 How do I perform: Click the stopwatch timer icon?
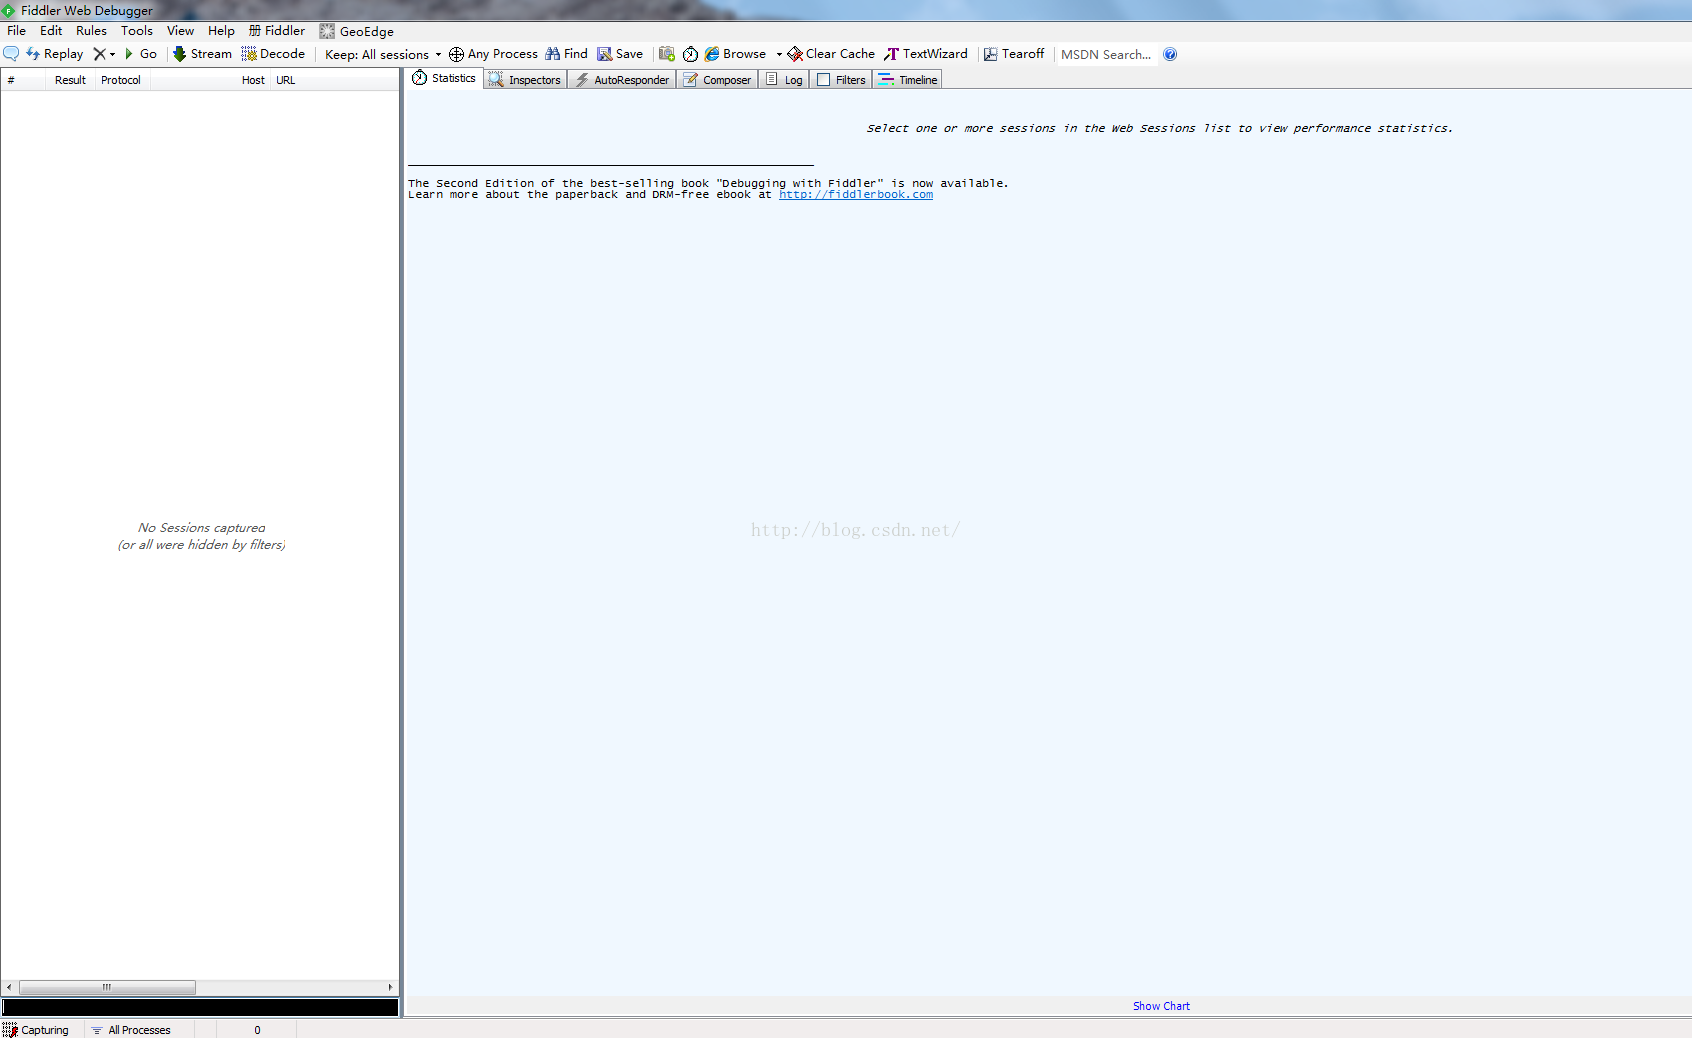(690, 54)
